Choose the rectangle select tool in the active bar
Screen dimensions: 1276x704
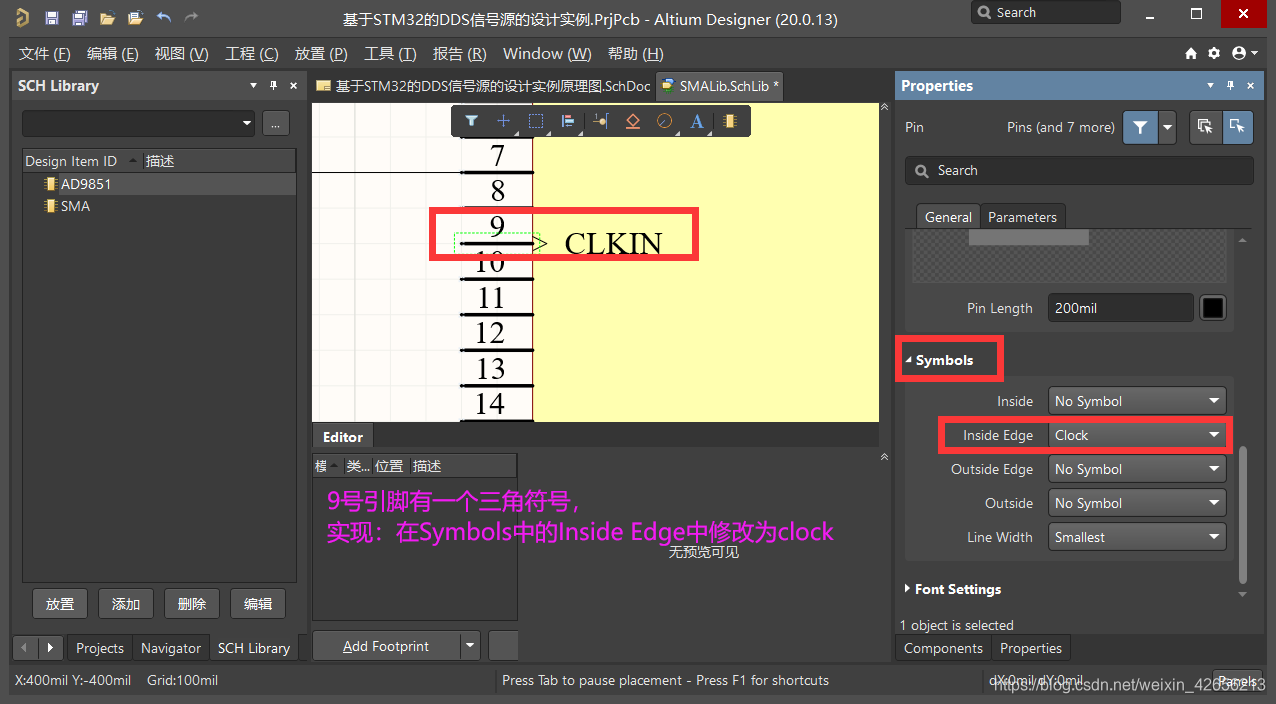click(x=536, y=121)
